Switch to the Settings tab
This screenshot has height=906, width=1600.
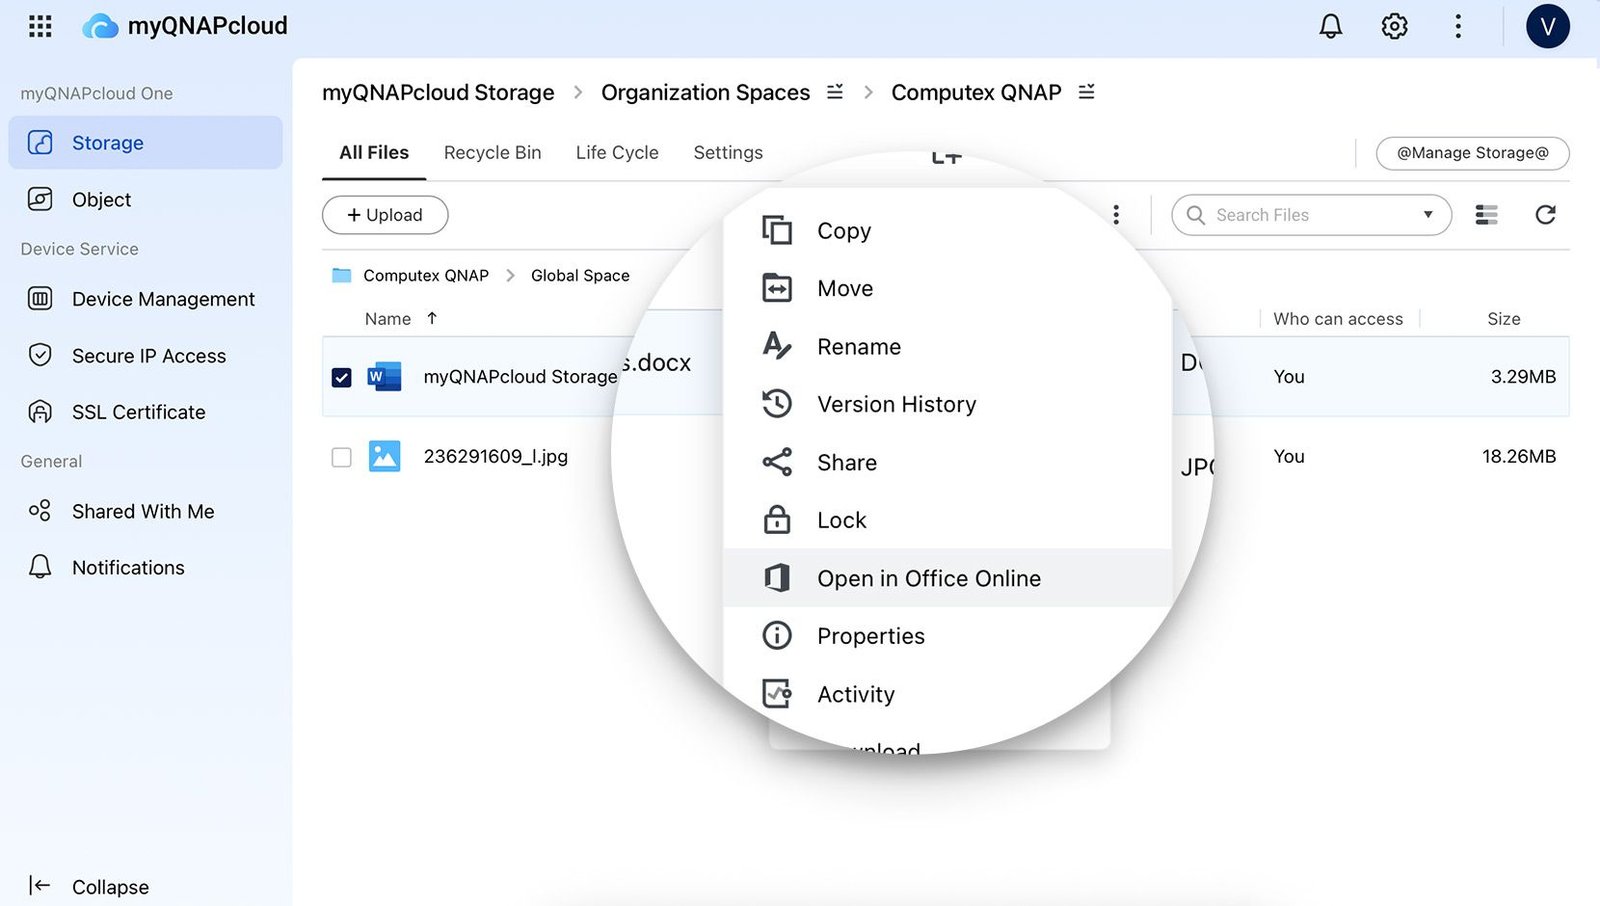728,153
